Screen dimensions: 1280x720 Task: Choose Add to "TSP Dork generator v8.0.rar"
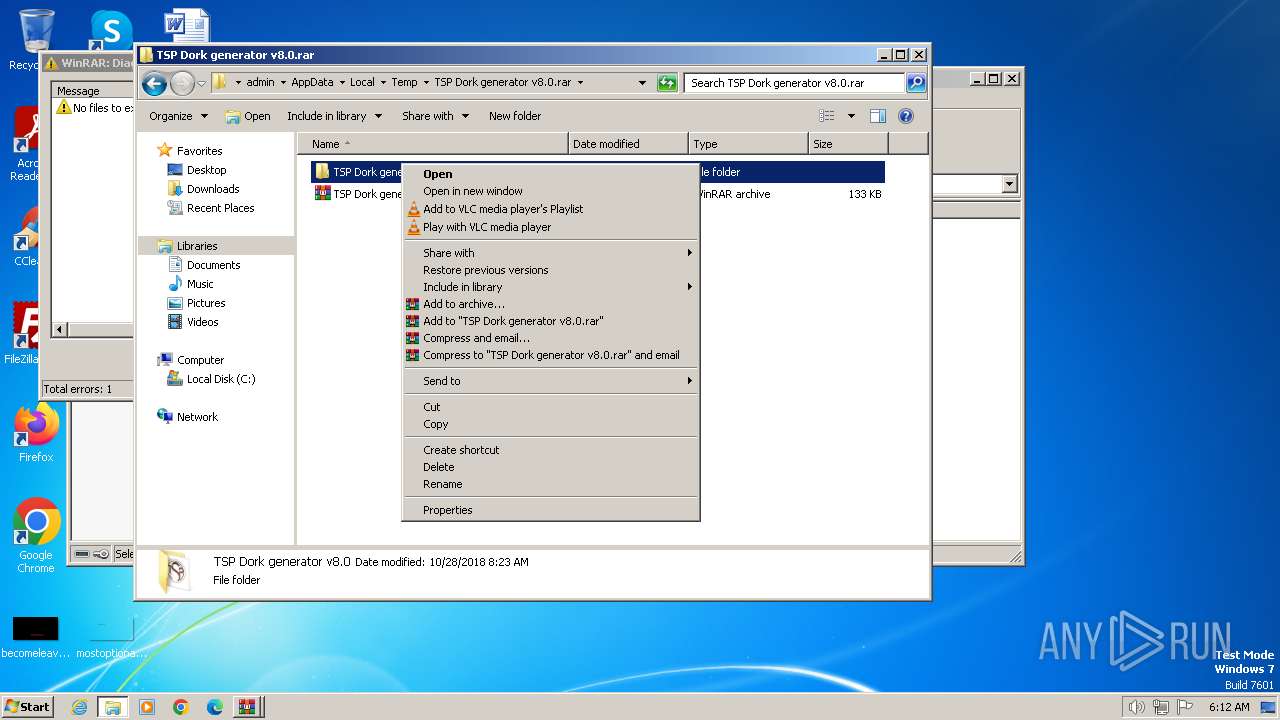pos(550,321)
